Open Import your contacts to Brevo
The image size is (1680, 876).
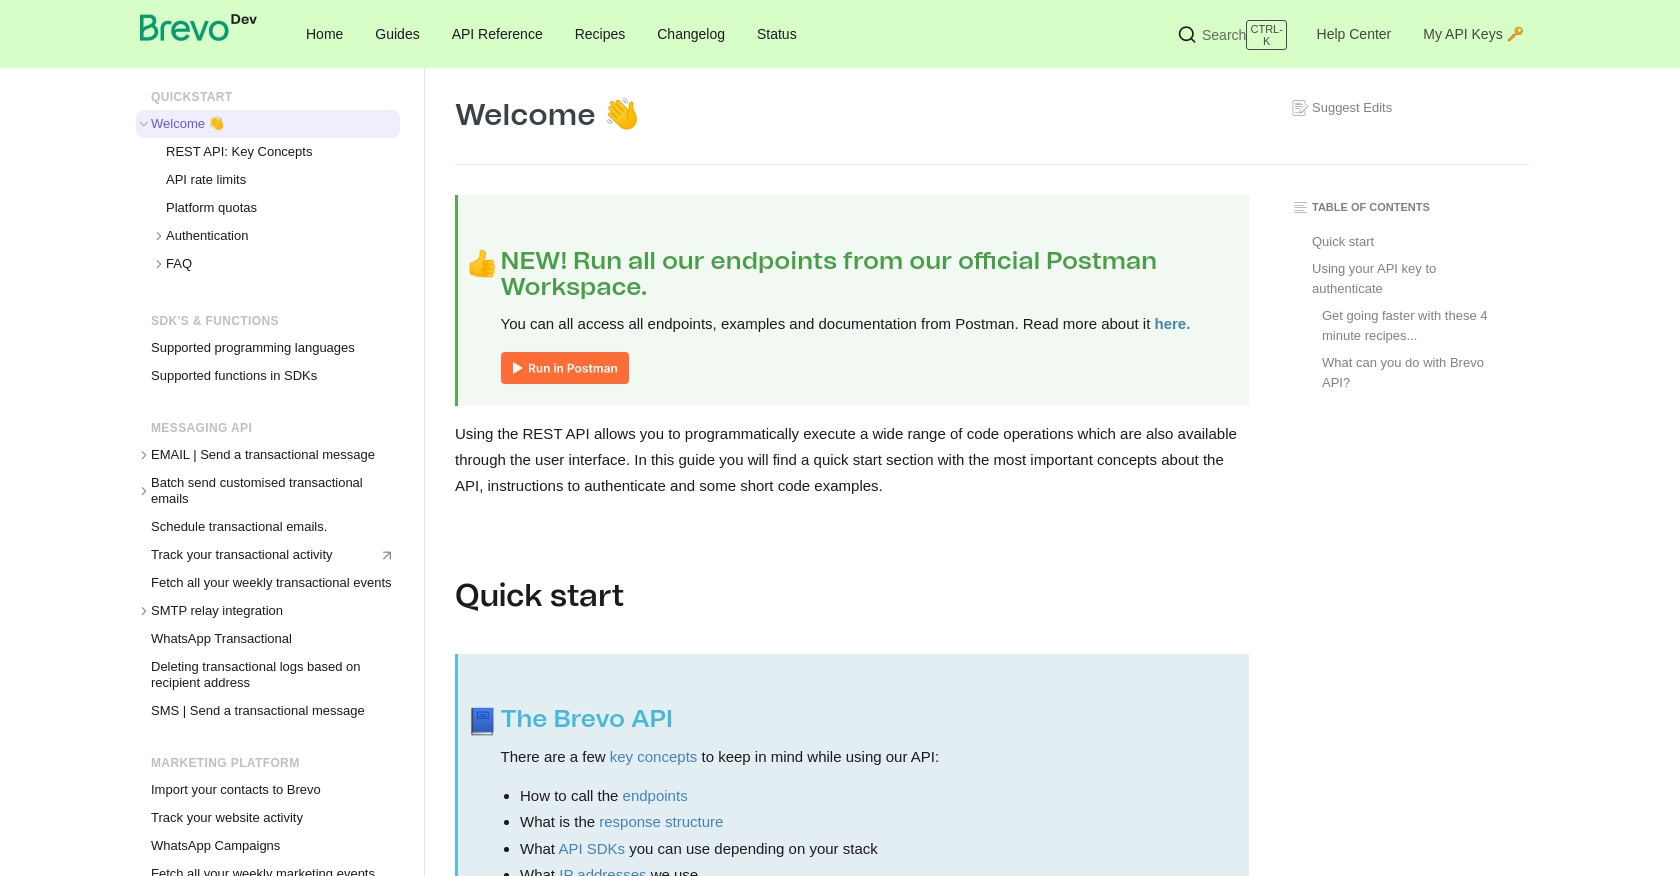[236, 790]
